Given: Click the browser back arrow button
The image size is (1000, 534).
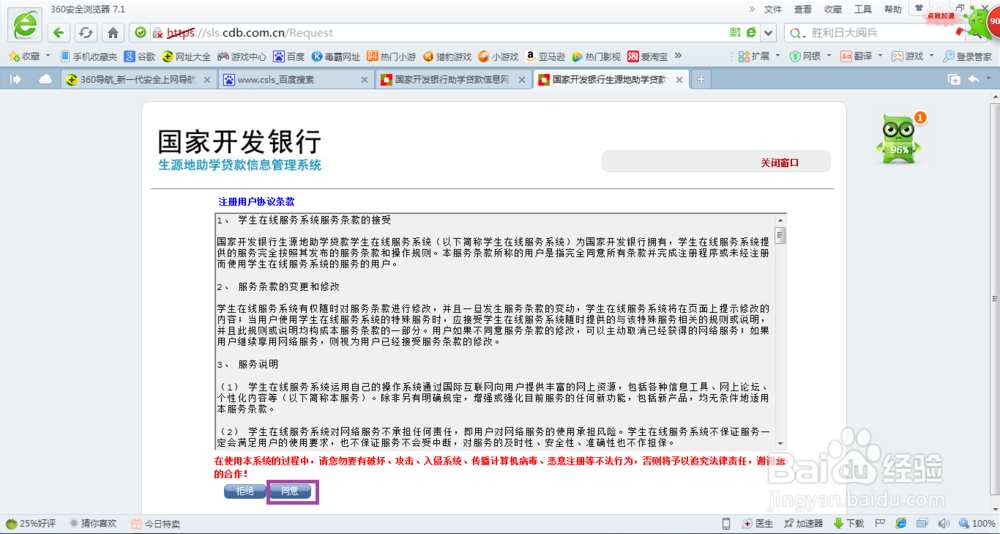Looking at the screenshot, I should point(59,33).
